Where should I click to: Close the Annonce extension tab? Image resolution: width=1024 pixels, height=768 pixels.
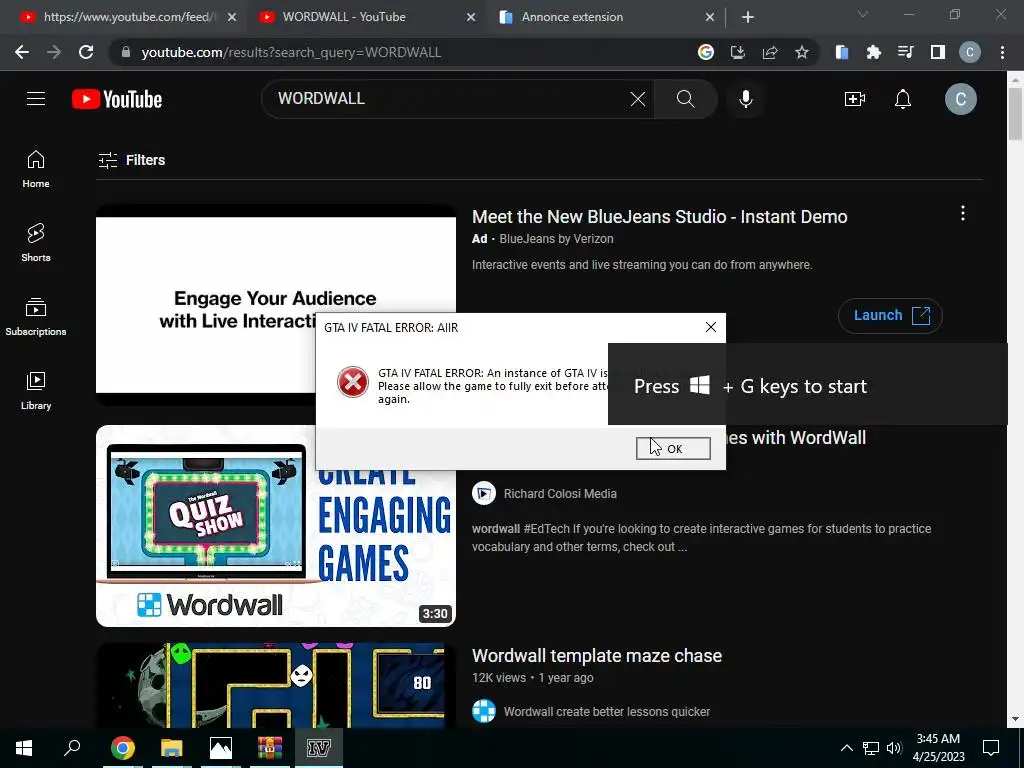(710, 17)
